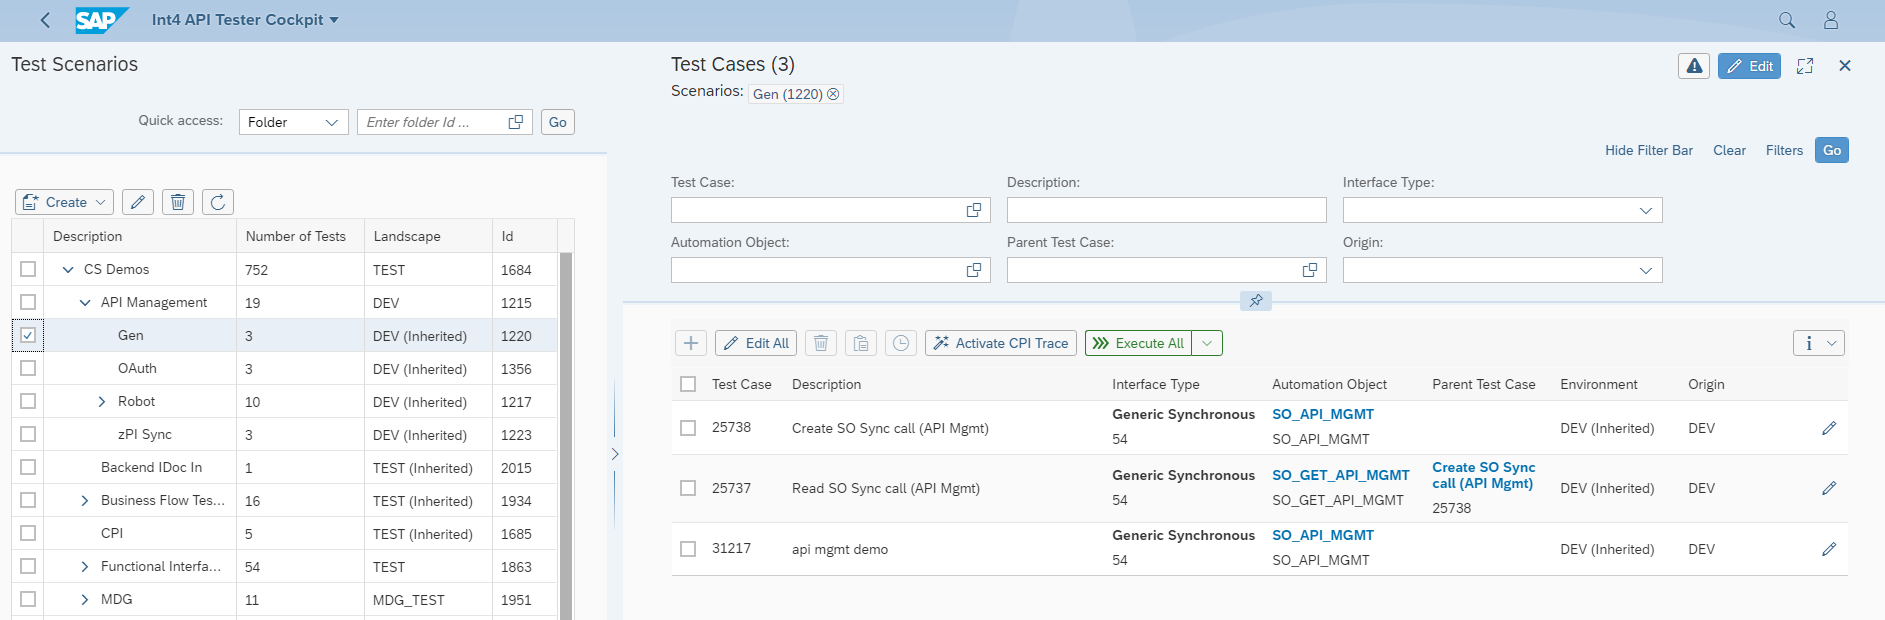Click the warning triangle icon button
Screen dimensions: 1885x620
pyautogui.click(x=1694, y=66)
